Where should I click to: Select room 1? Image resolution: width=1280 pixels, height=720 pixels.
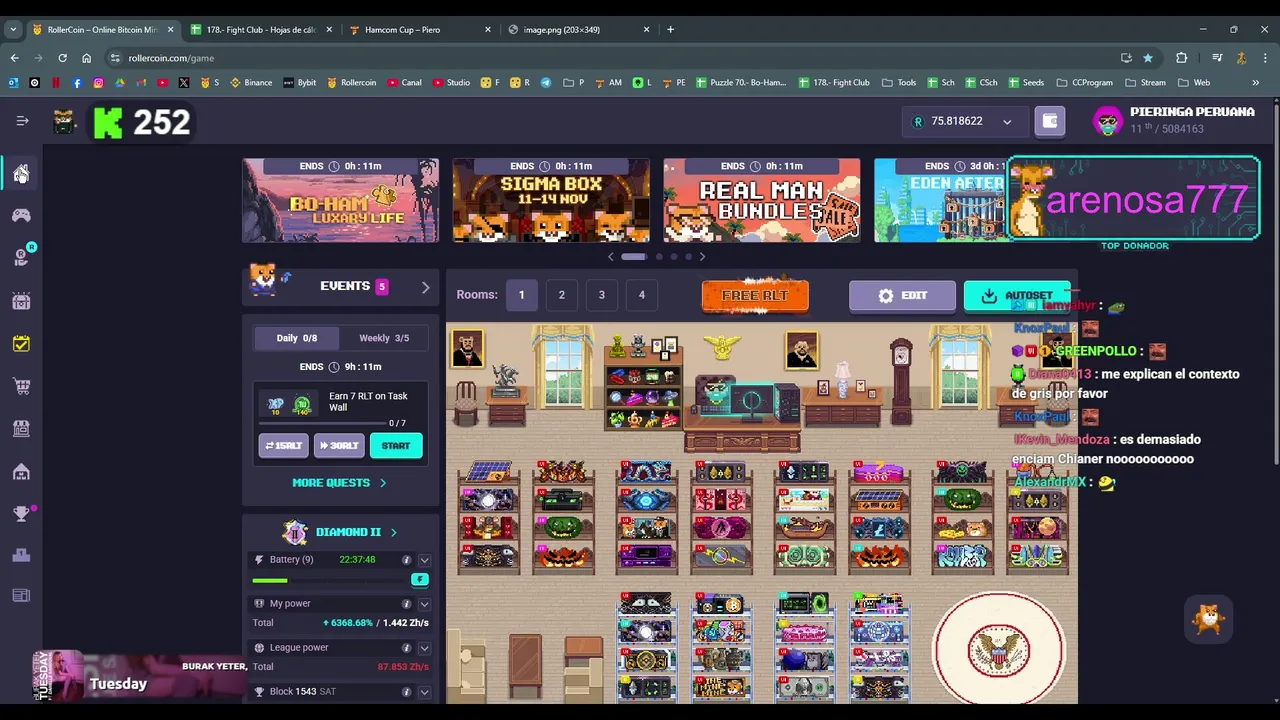(521, 295)
